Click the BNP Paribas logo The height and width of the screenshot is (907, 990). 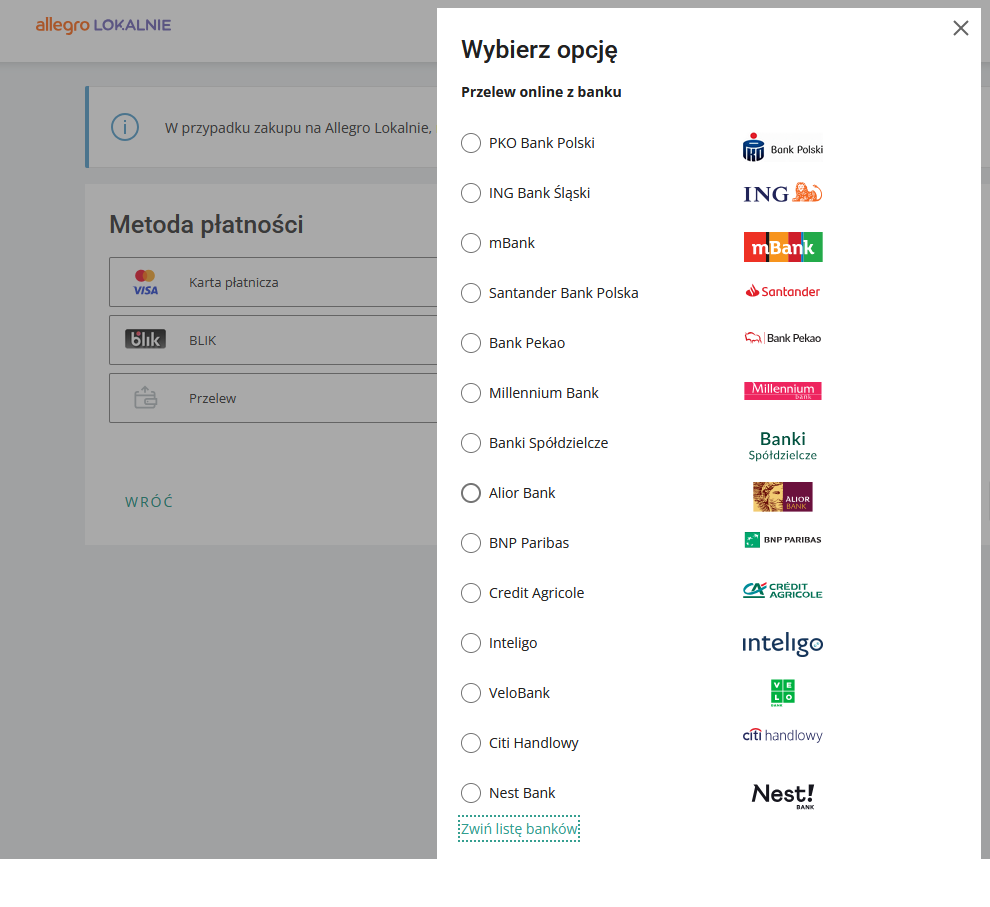(x=783, y=540)
